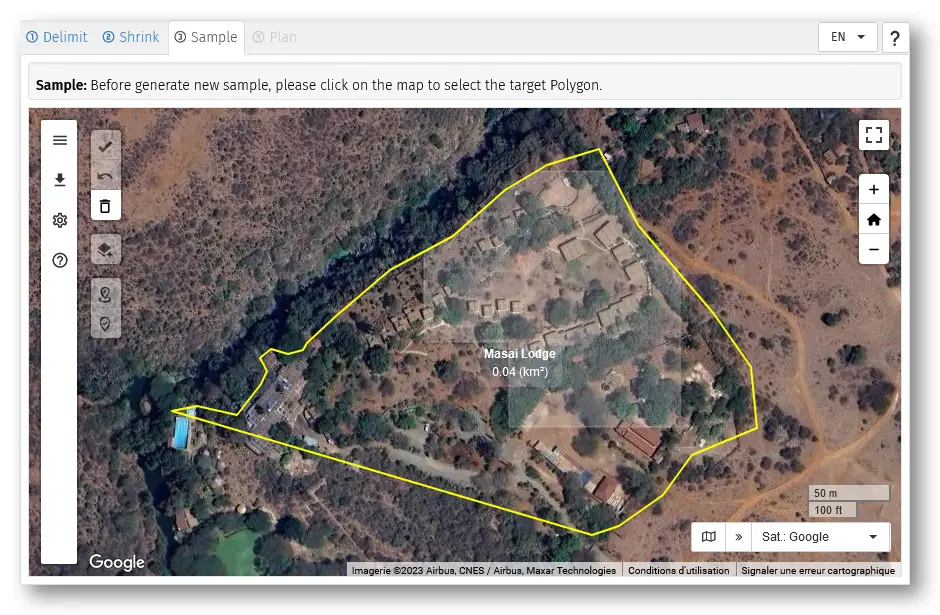Click the checkmark confirm icon
This screenshot has width=940, height=615.
[105, 146]
